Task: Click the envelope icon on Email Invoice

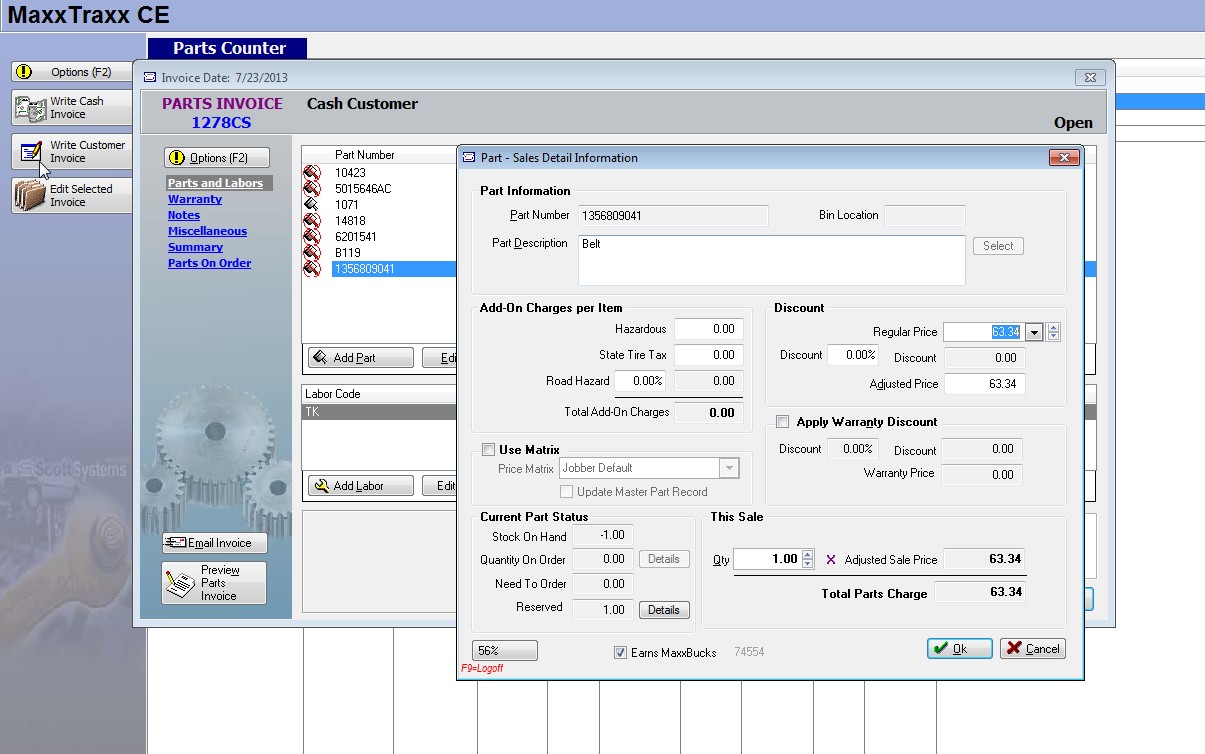Action: click(175, 543)
